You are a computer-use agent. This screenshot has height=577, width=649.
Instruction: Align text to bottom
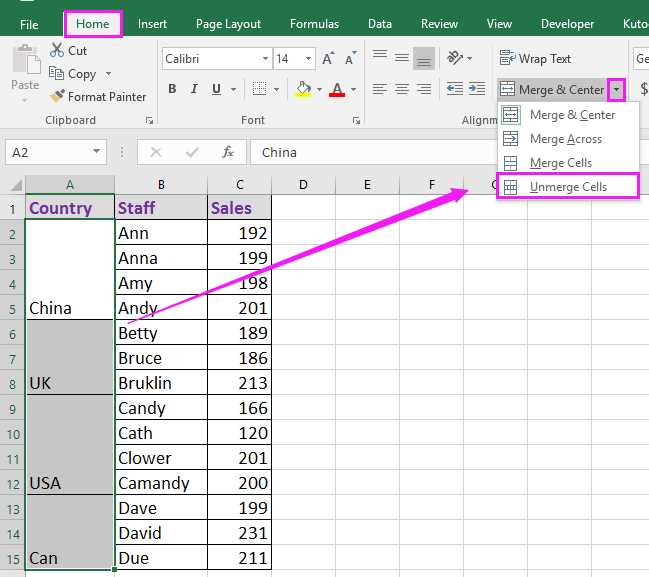pyautogui.click(x=424, y=58)
